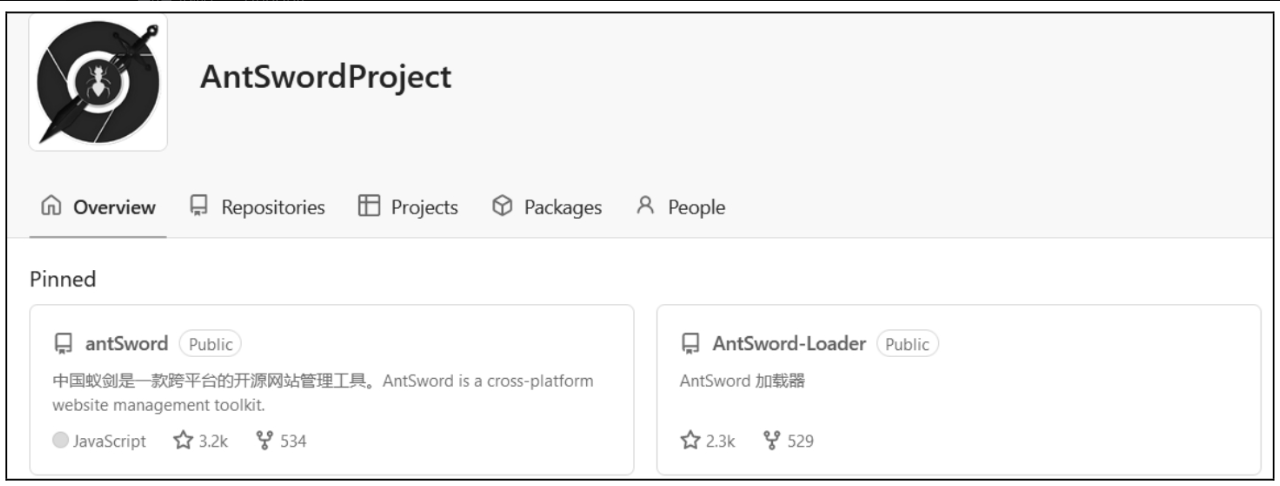The image size is (1280, 486).
Task: Click the AntSwordProject organization name heading
Action: 325,77
